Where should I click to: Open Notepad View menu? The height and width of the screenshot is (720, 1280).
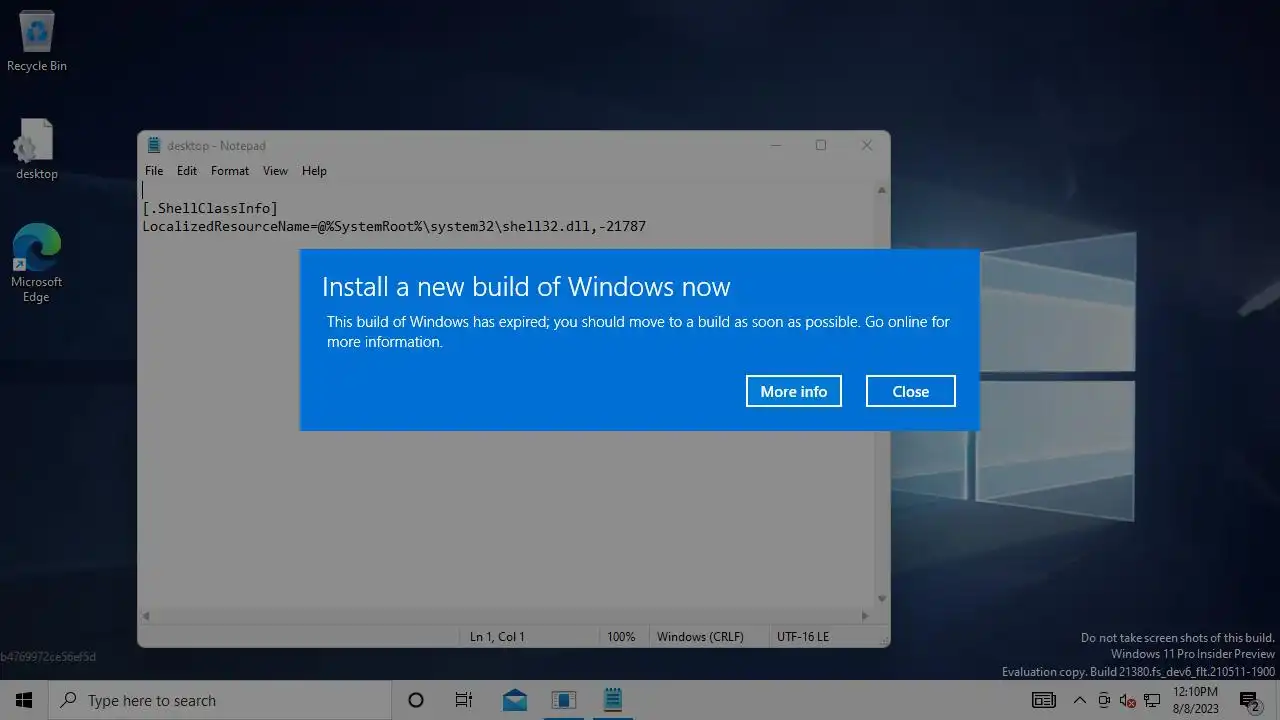click(275, 171)
